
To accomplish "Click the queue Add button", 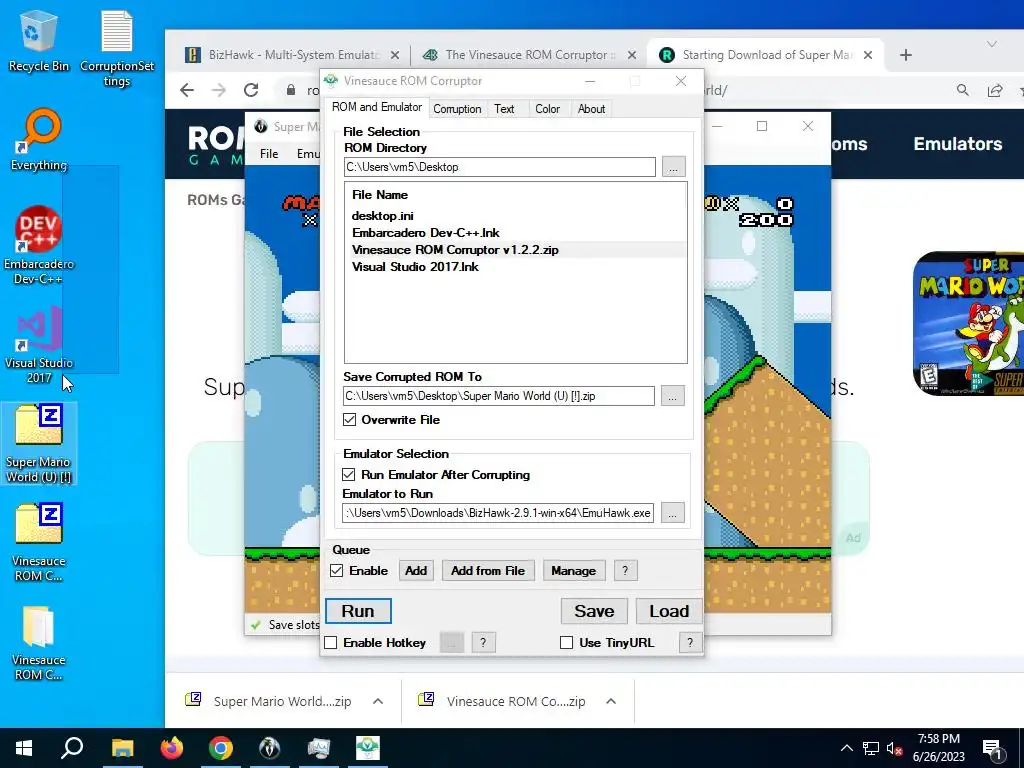I will [x=415, y=570].
